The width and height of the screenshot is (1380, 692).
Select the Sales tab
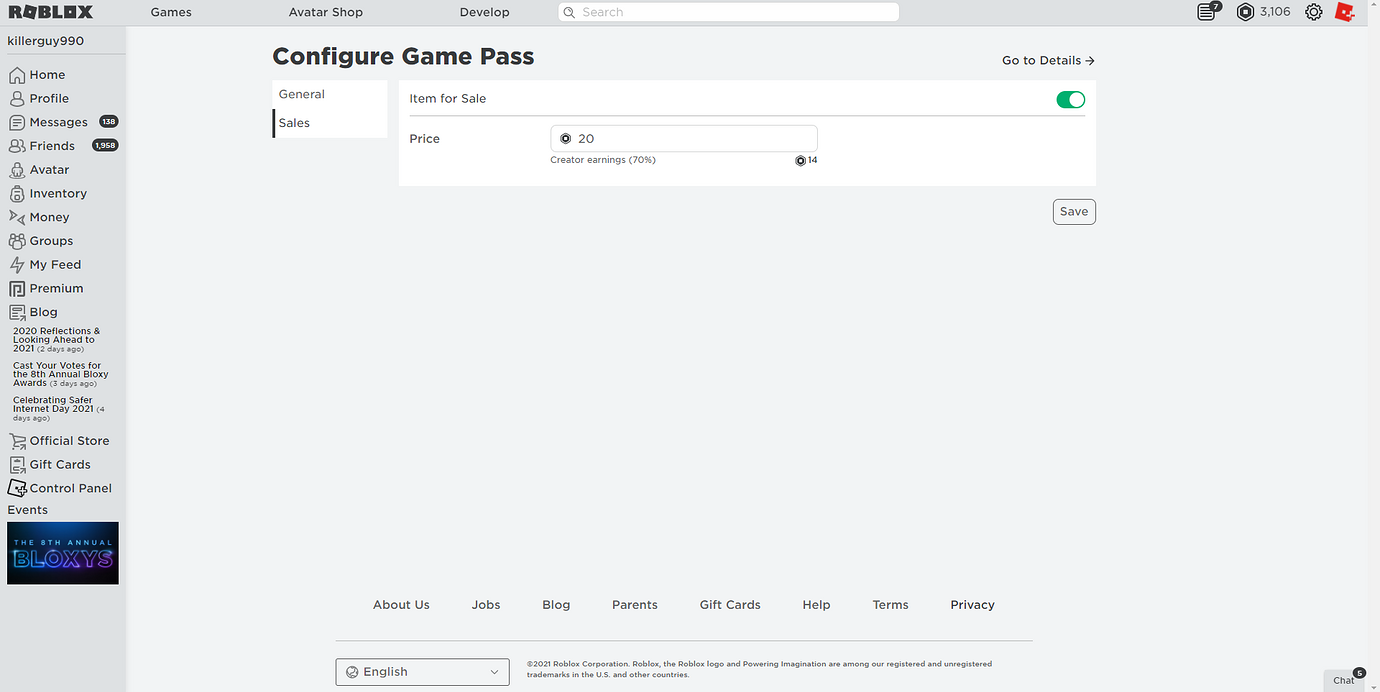pos(330,123)
